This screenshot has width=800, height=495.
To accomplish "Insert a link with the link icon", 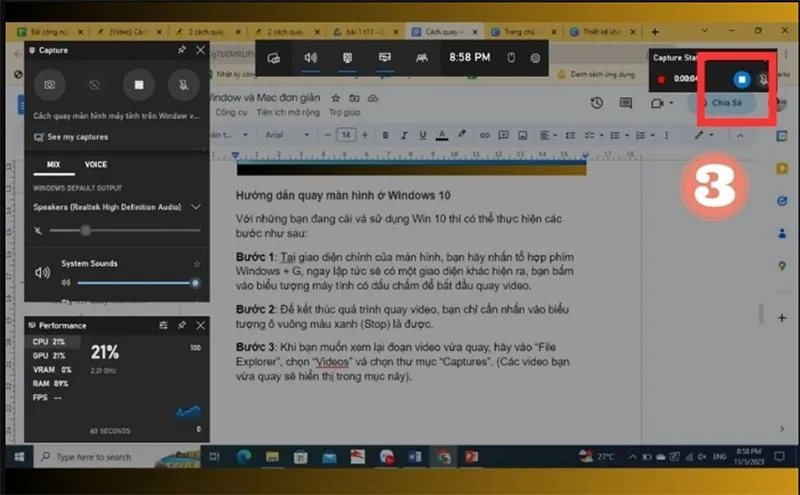I will click(485, 135).
